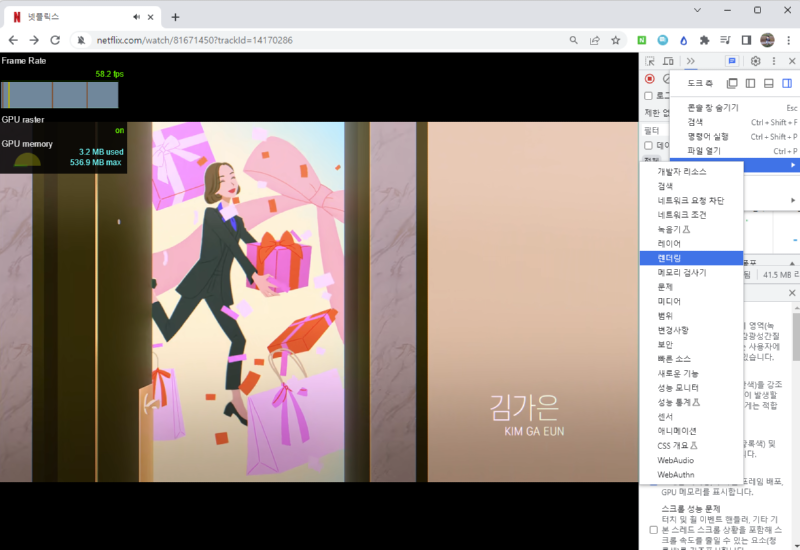Bookmark this page with the star icon

[x=616, y=40]
